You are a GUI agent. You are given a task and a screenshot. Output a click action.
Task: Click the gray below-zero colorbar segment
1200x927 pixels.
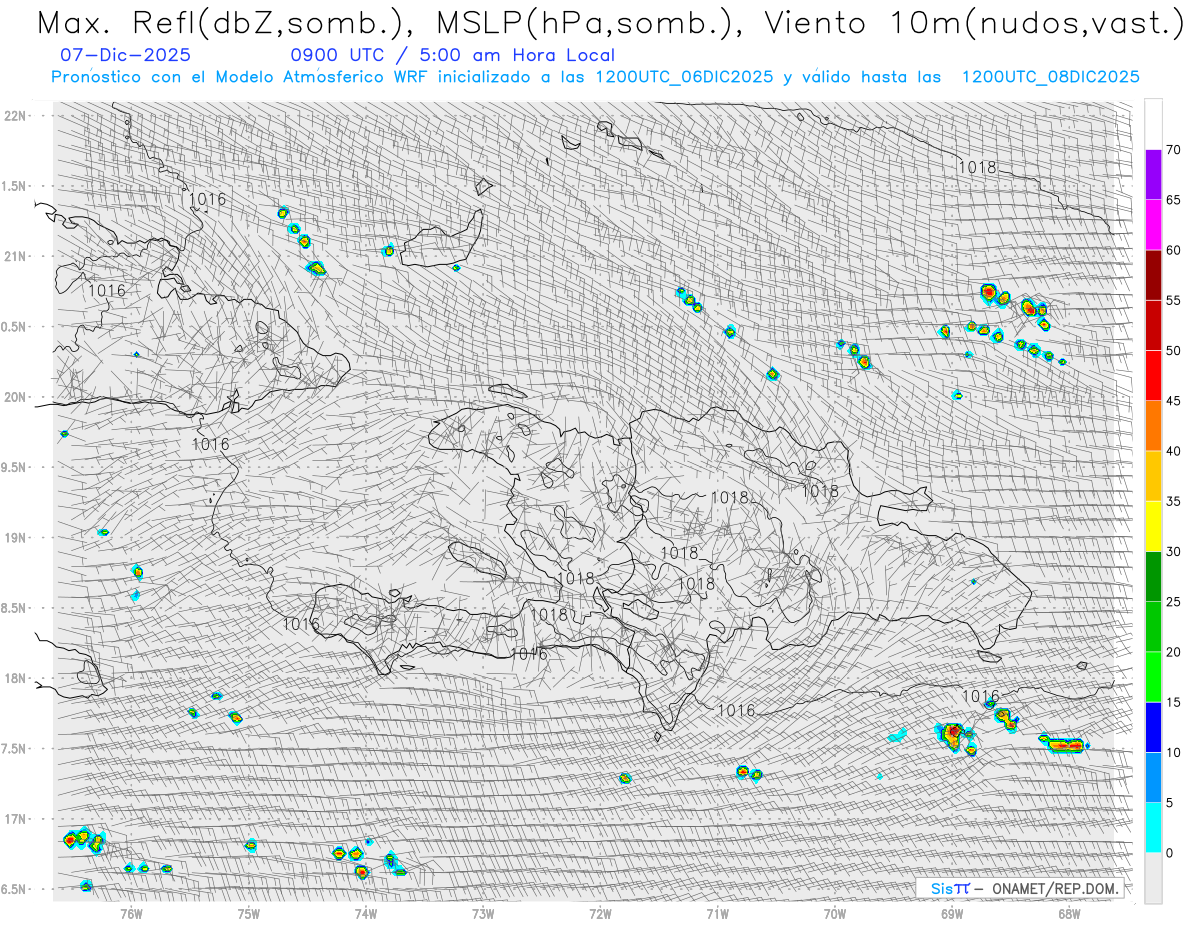(x=1153, y=878)
